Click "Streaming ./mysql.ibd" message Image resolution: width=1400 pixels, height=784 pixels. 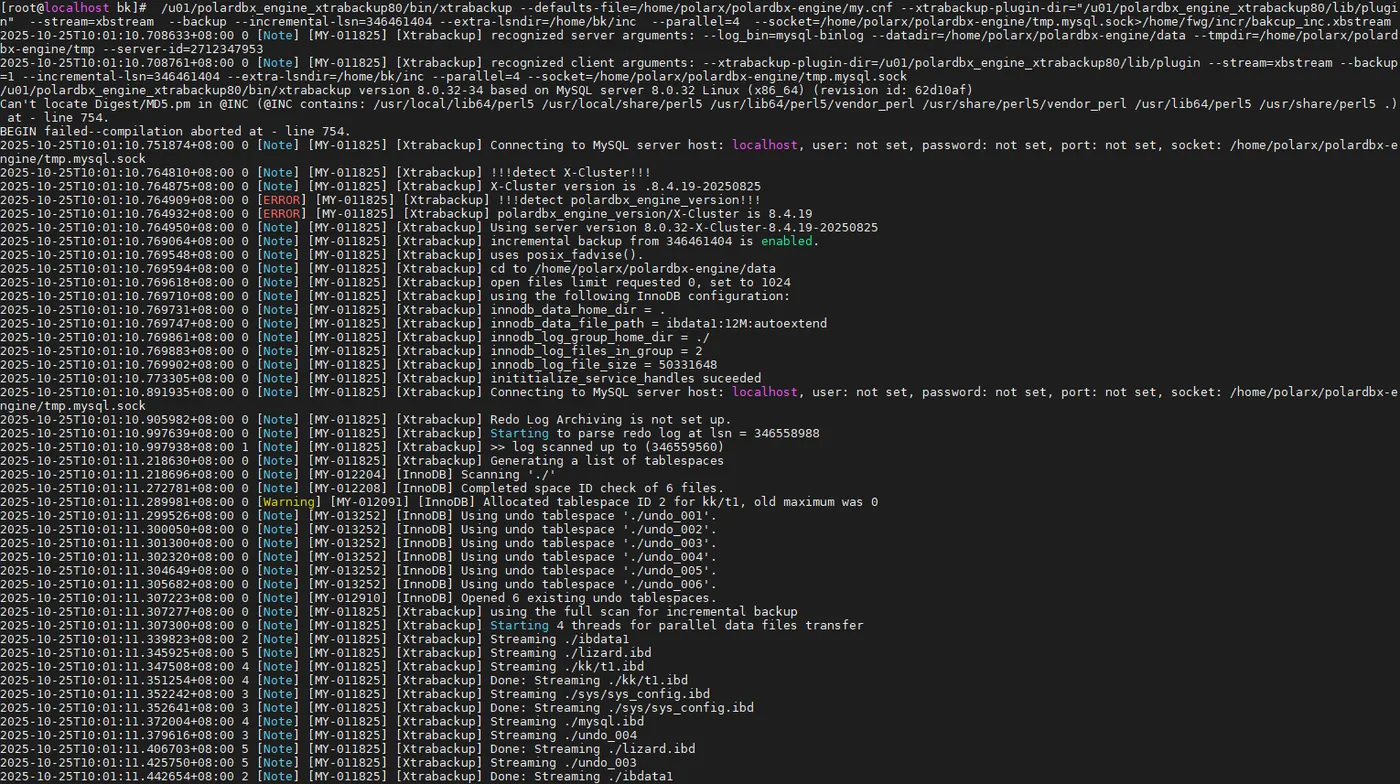pyautogui.click(x=567, y=721)
